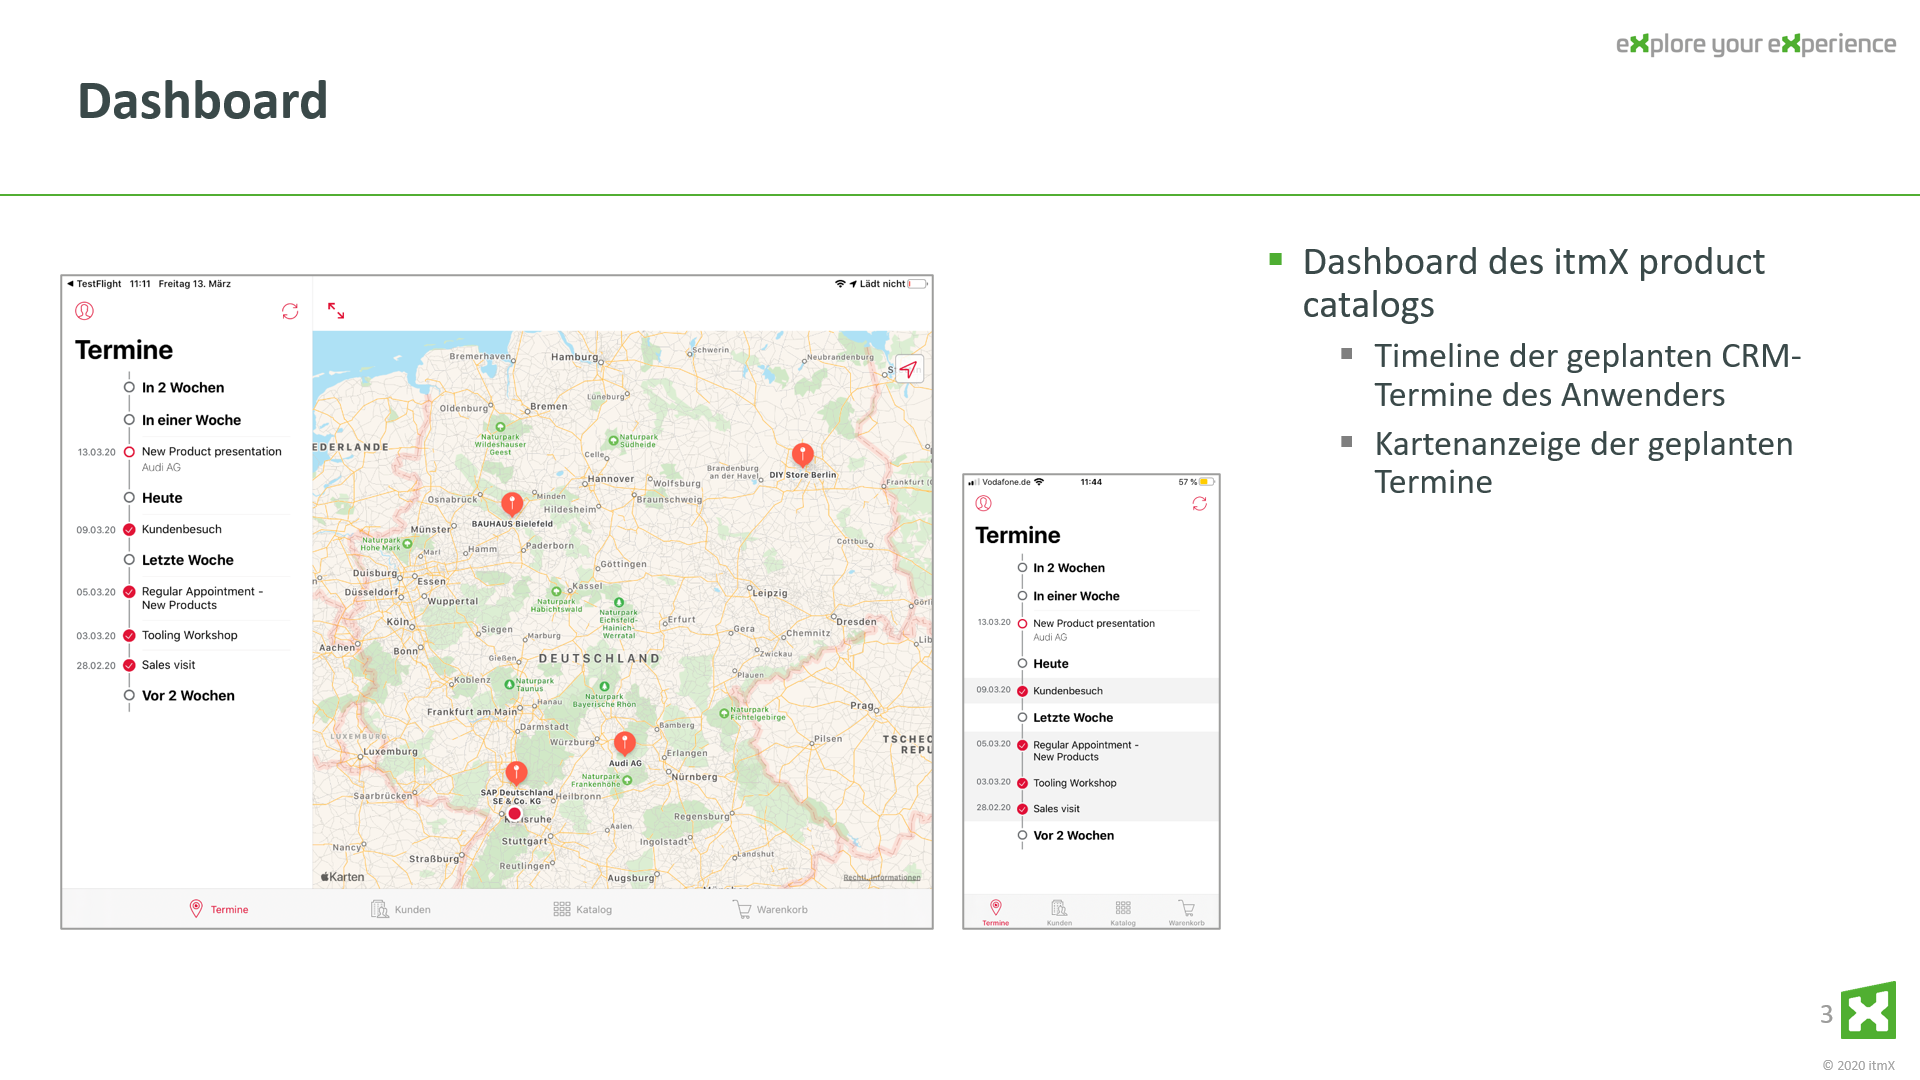Click the phone refresh icon
The height and width of the screenshot is (1080, 1920).
[1199, 504]
